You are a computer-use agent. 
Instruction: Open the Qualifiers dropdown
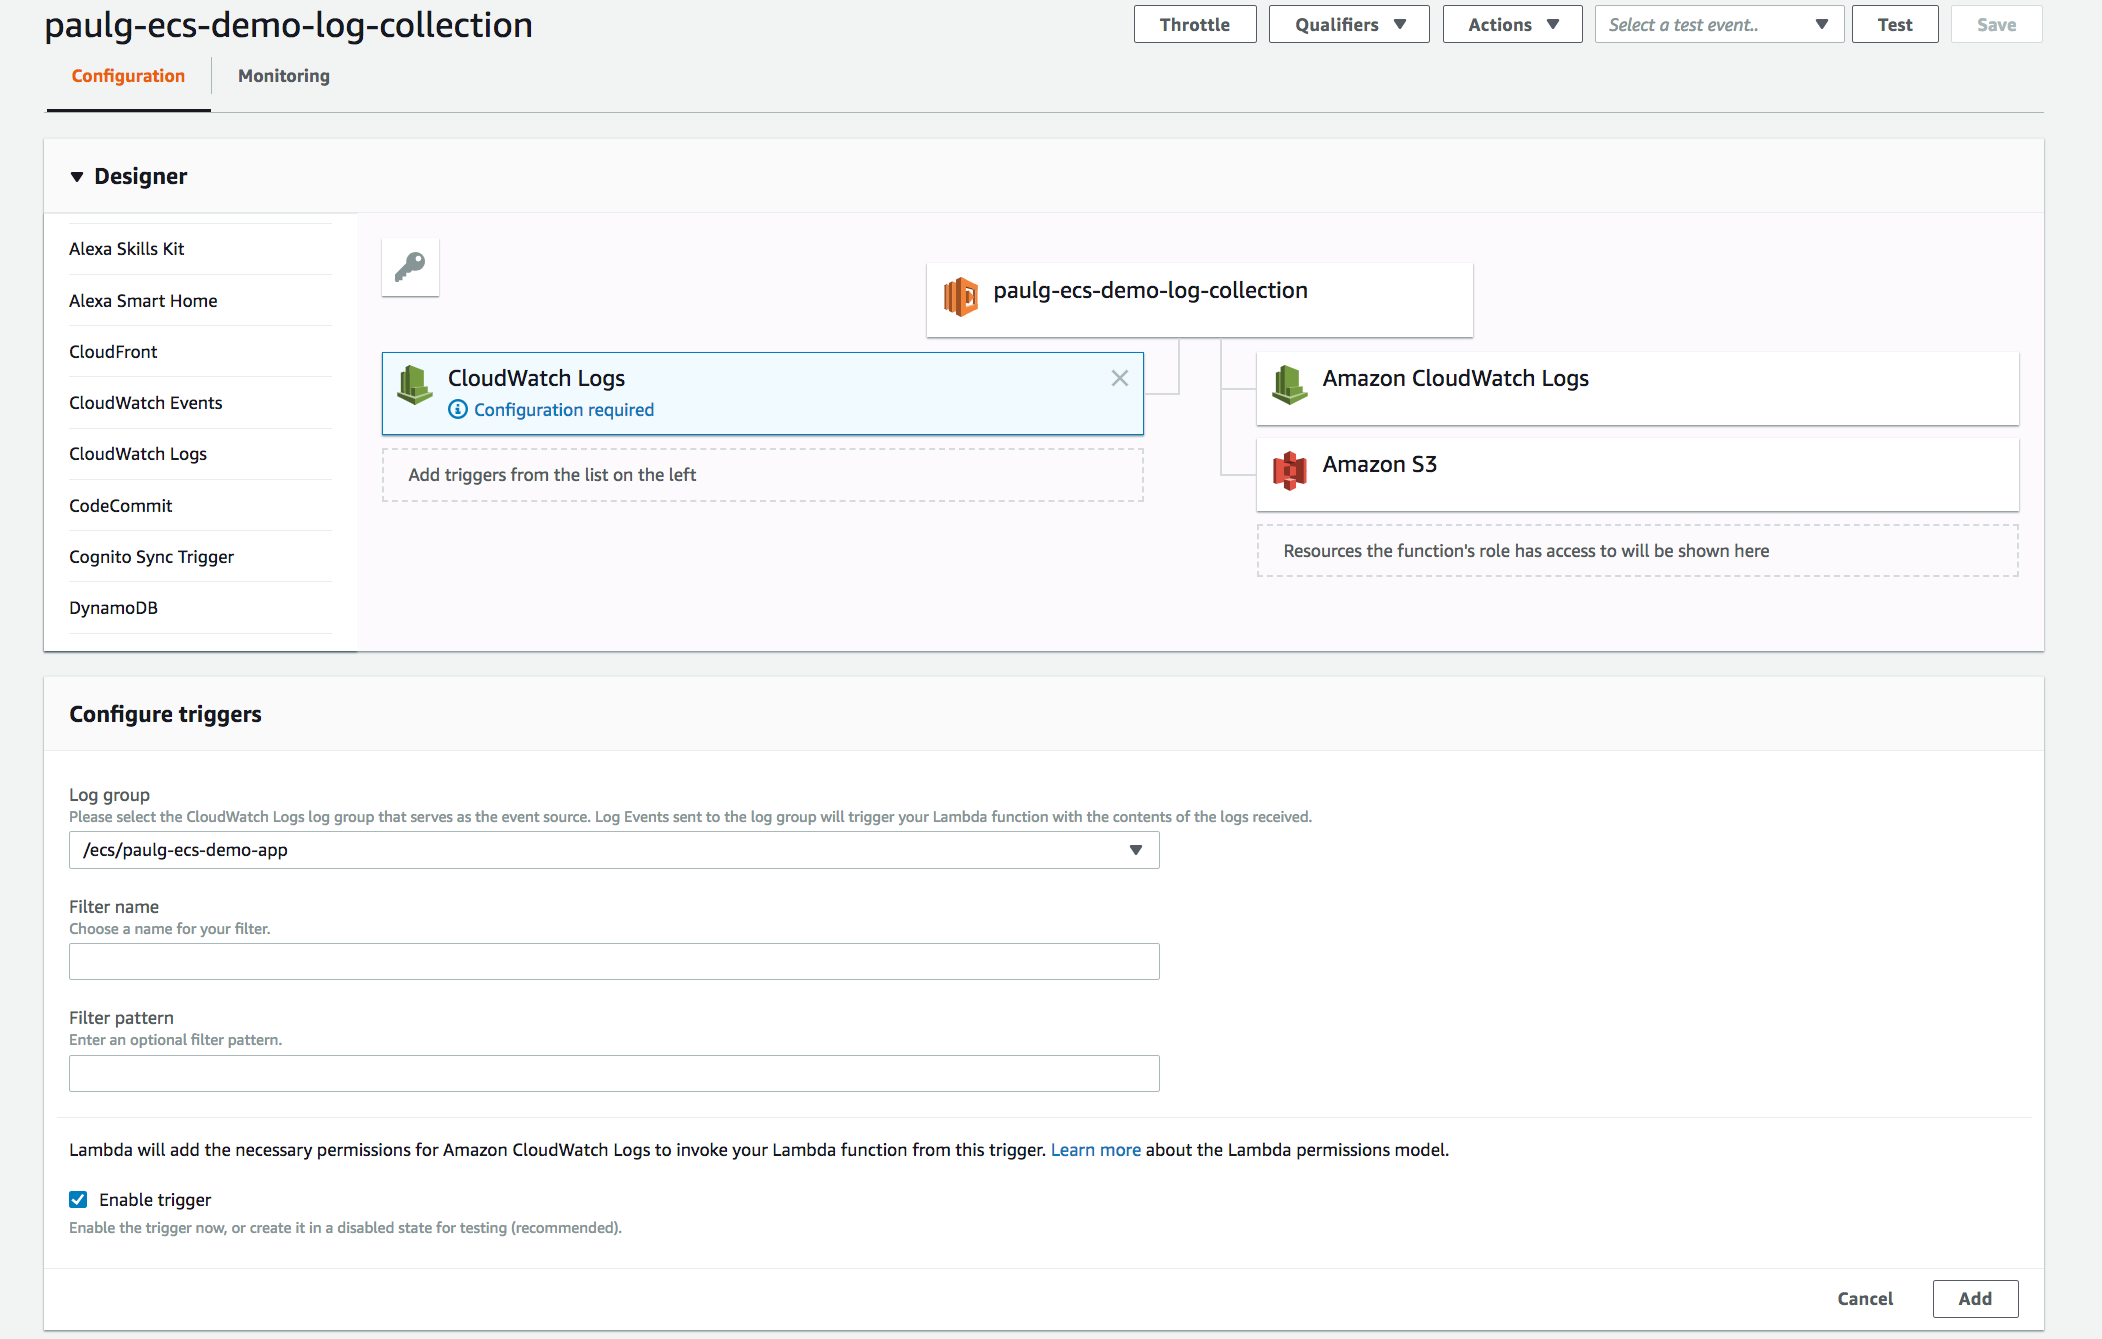[1348, 23]
